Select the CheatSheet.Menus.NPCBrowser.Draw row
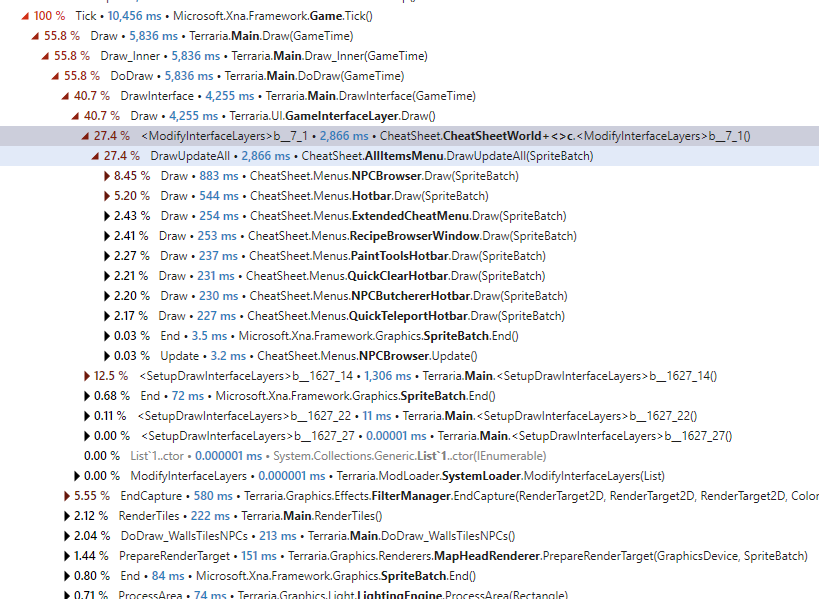 pos(410,176)
